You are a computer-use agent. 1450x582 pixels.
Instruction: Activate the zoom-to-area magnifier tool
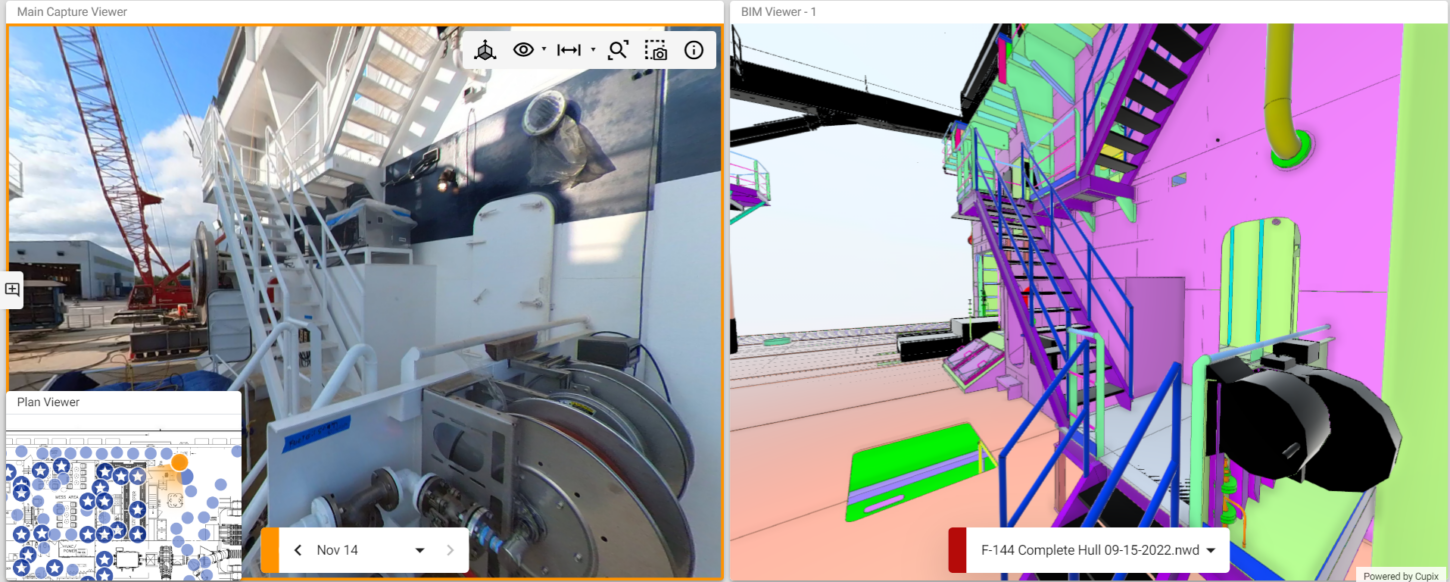(x=618, y=50)
